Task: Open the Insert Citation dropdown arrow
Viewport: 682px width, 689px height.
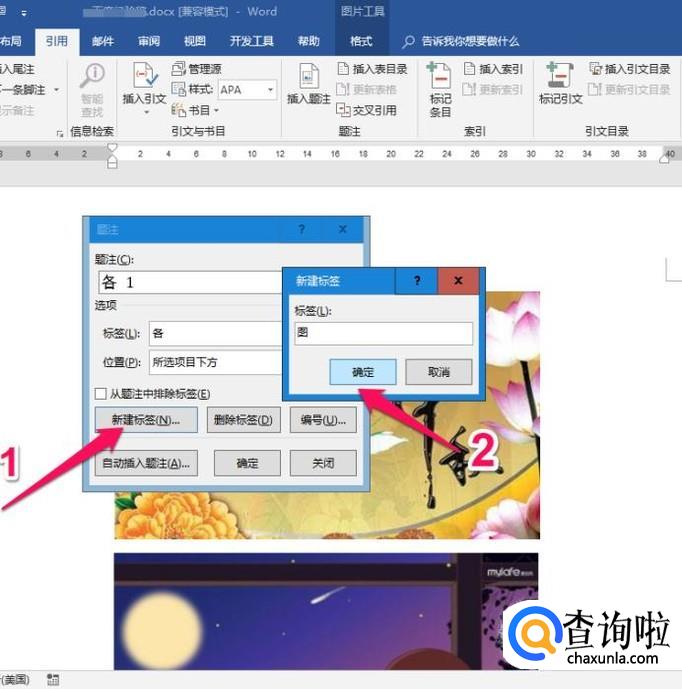Action: tap(146, 112)
